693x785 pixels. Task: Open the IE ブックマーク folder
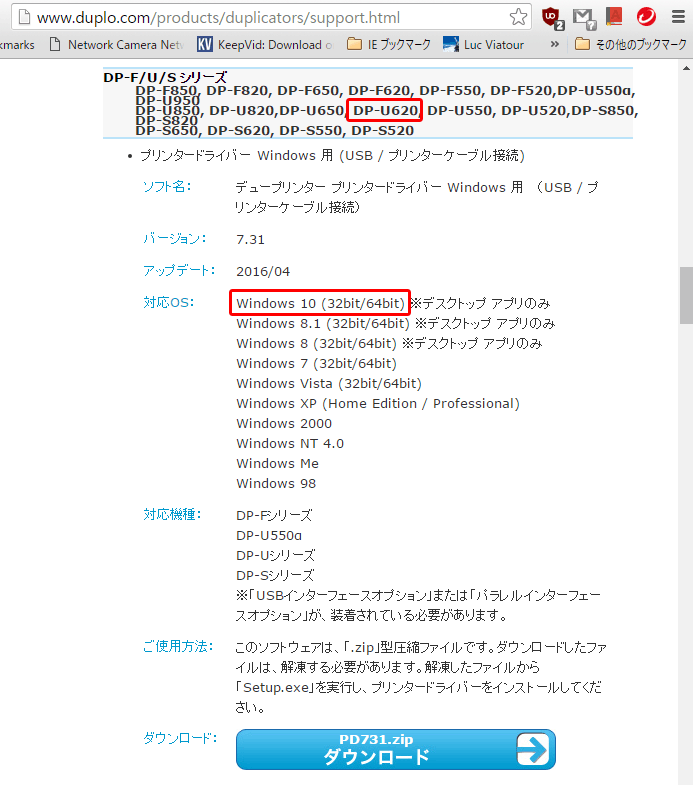click(389, 45)
